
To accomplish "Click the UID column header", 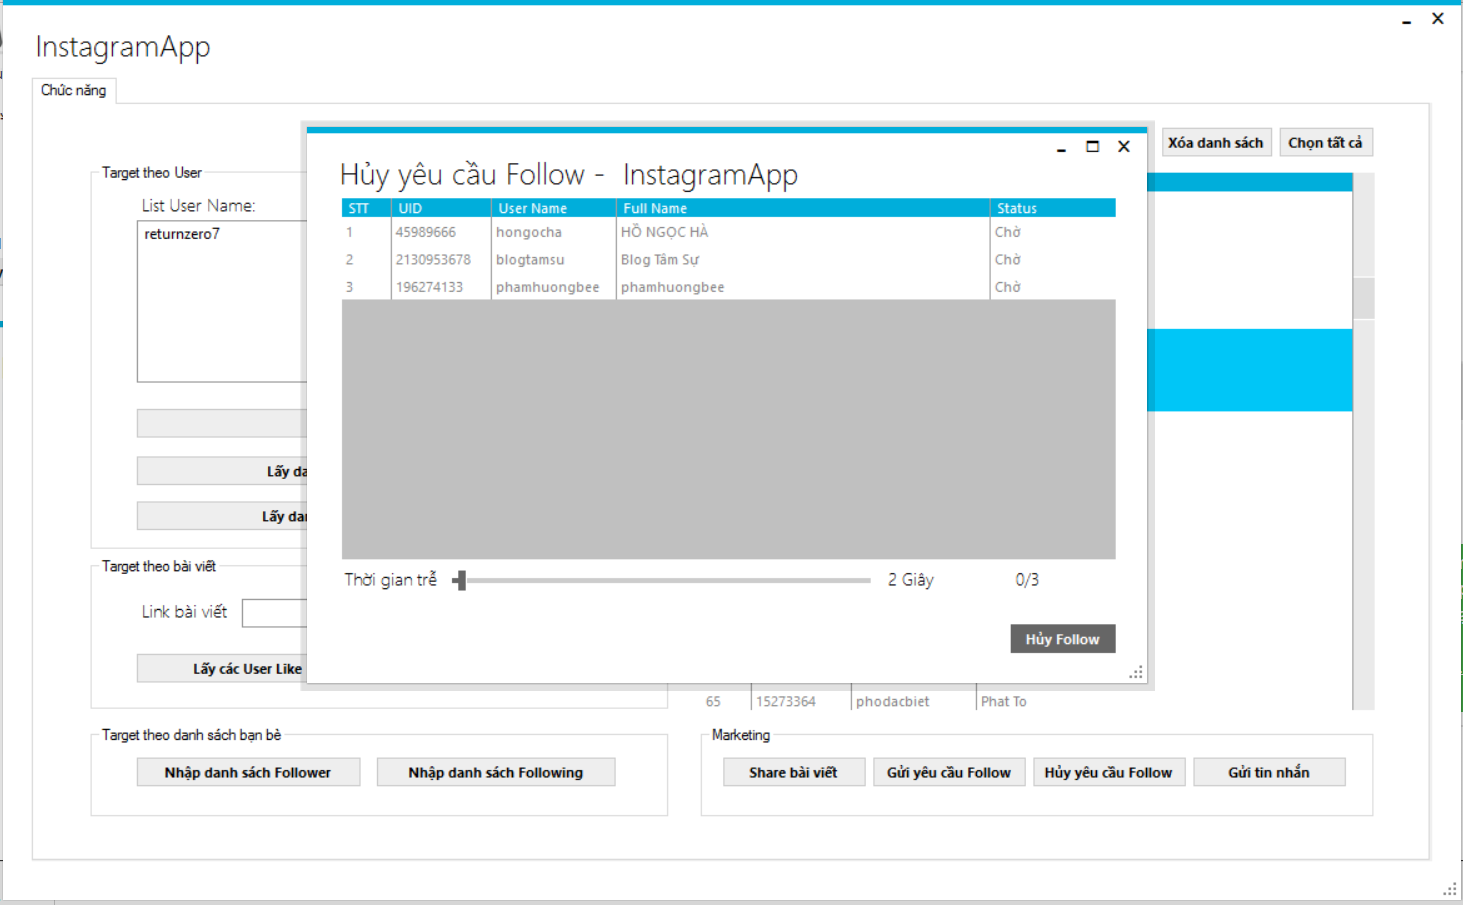I will (x=441, y=208).
